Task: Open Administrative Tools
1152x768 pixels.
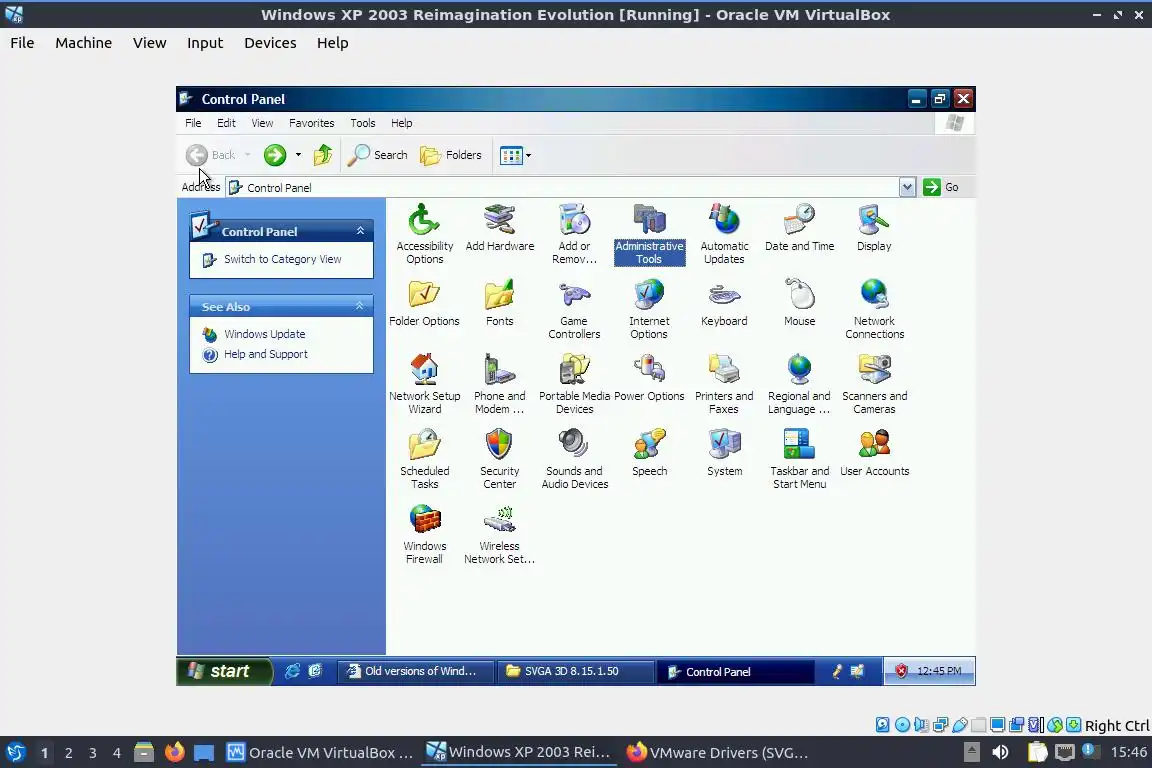Action: pyautogui.click(x=649, y=234)
